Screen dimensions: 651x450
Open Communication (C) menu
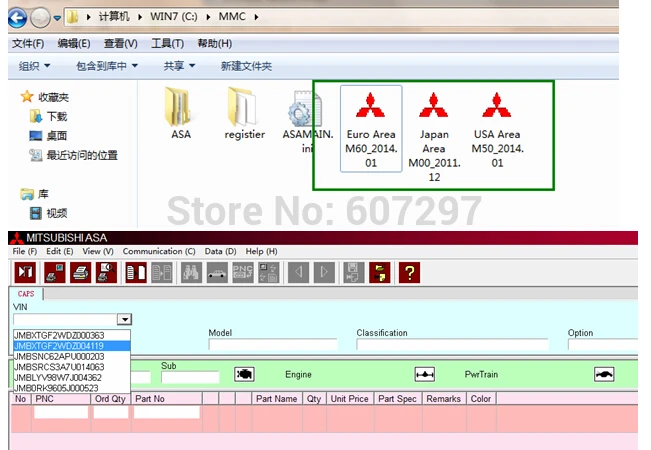tap(159, 251)
